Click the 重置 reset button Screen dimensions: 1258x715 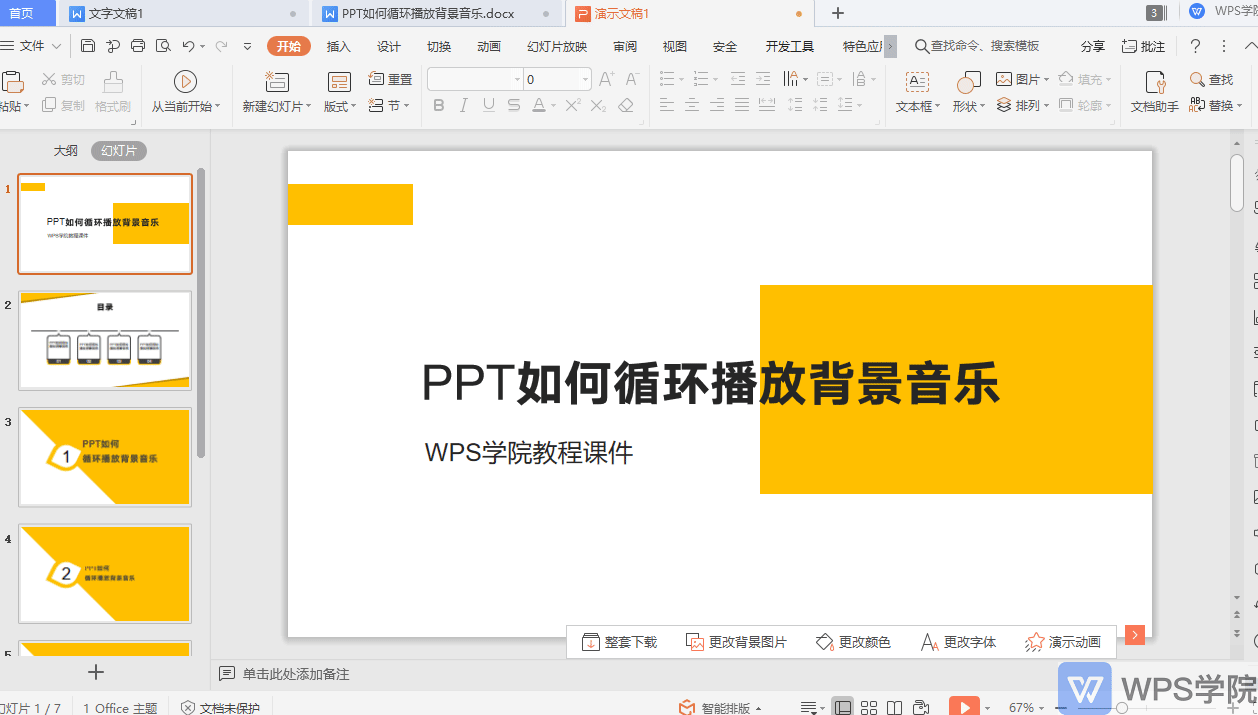pos(390,79)
